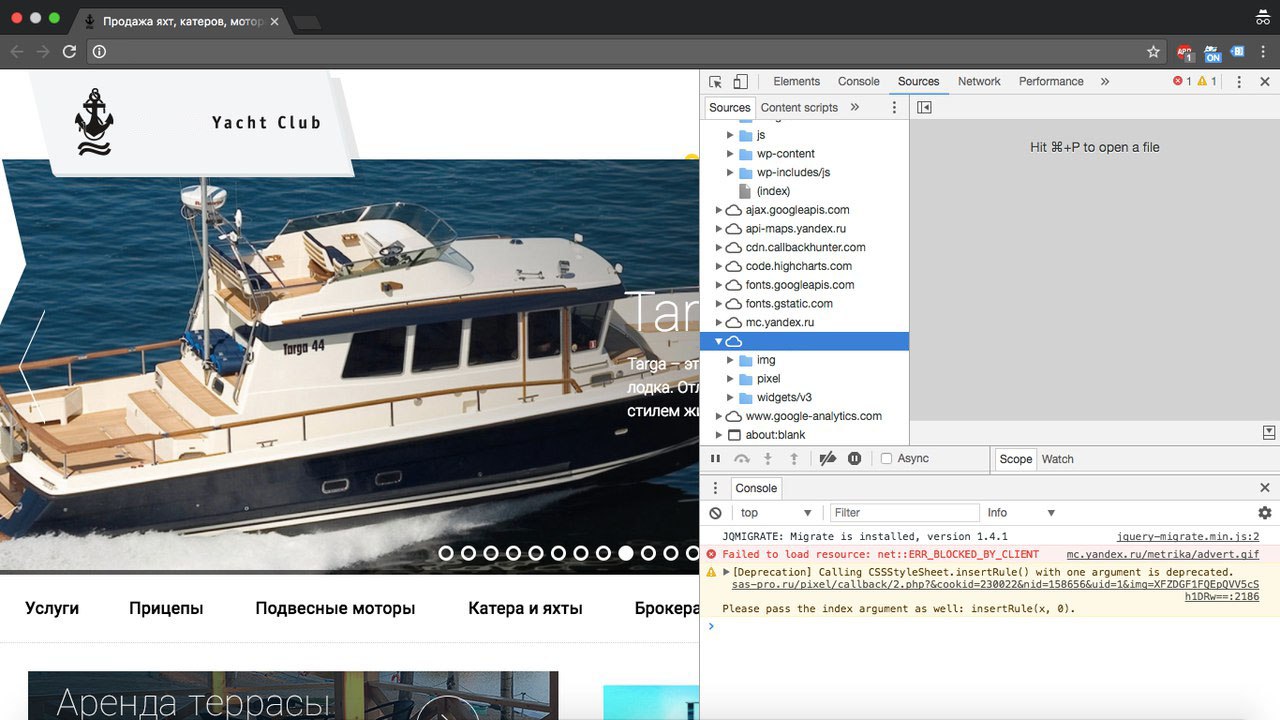Screen dimensions: 1280x720
Task: Click the red error count indicator
Action: pyautogui.click(x=1182, y=82)
